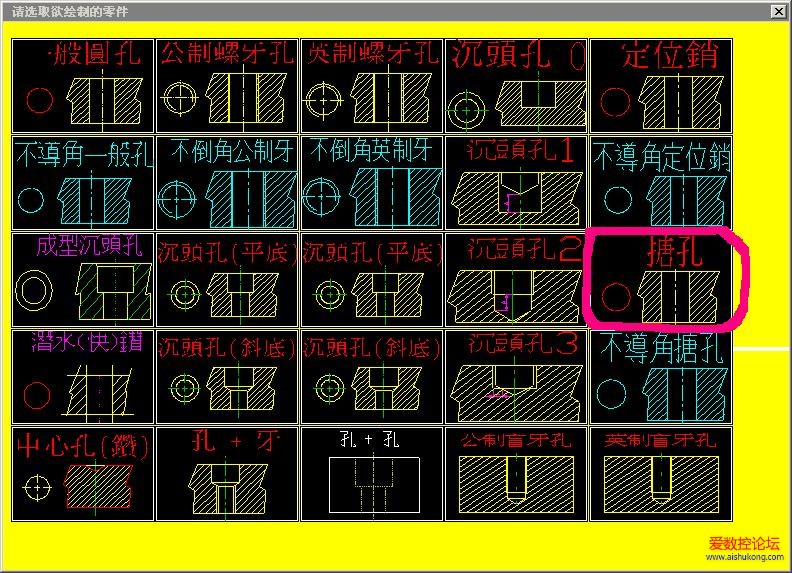
Task: Pick the 不倒角公制牙 part tile
Action: tap(227, 183)
